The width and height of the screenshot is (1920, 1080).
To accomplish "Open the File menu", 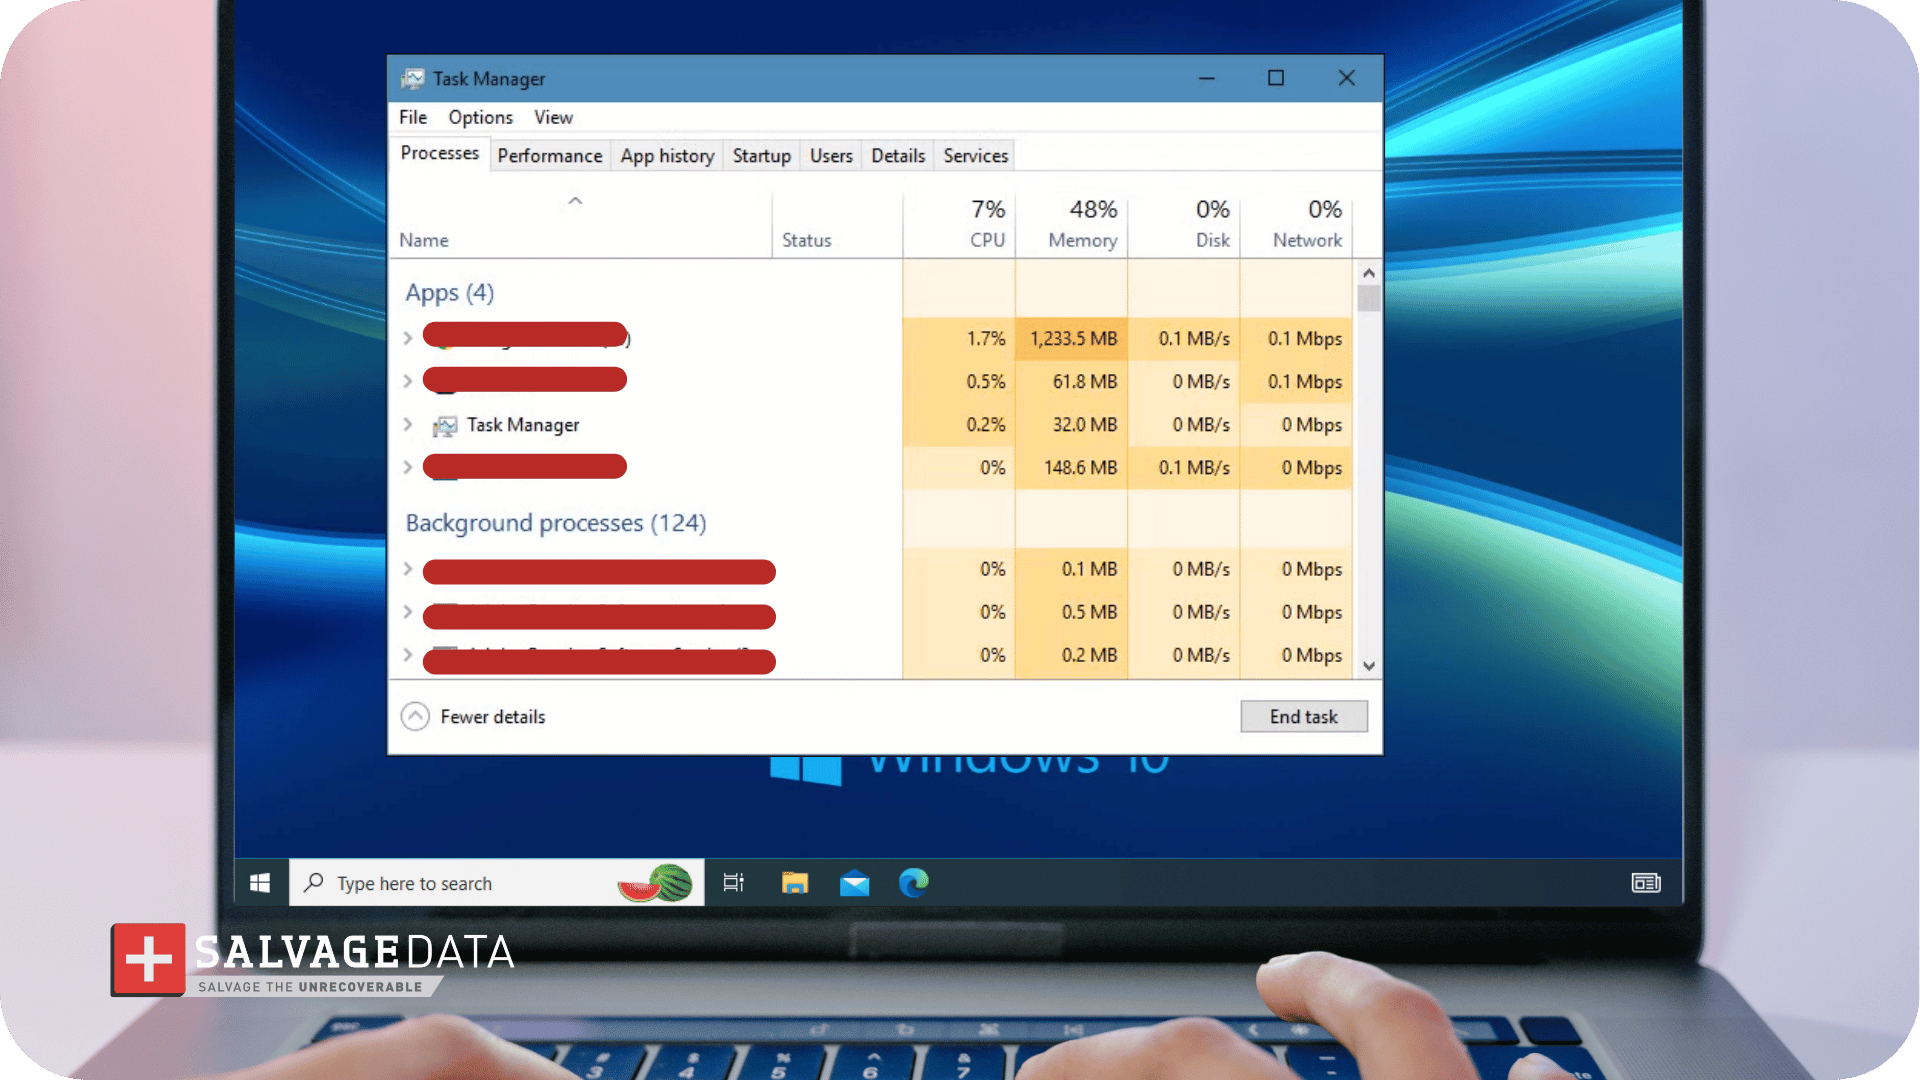I will pyautogui.click(x=412, y=118).
